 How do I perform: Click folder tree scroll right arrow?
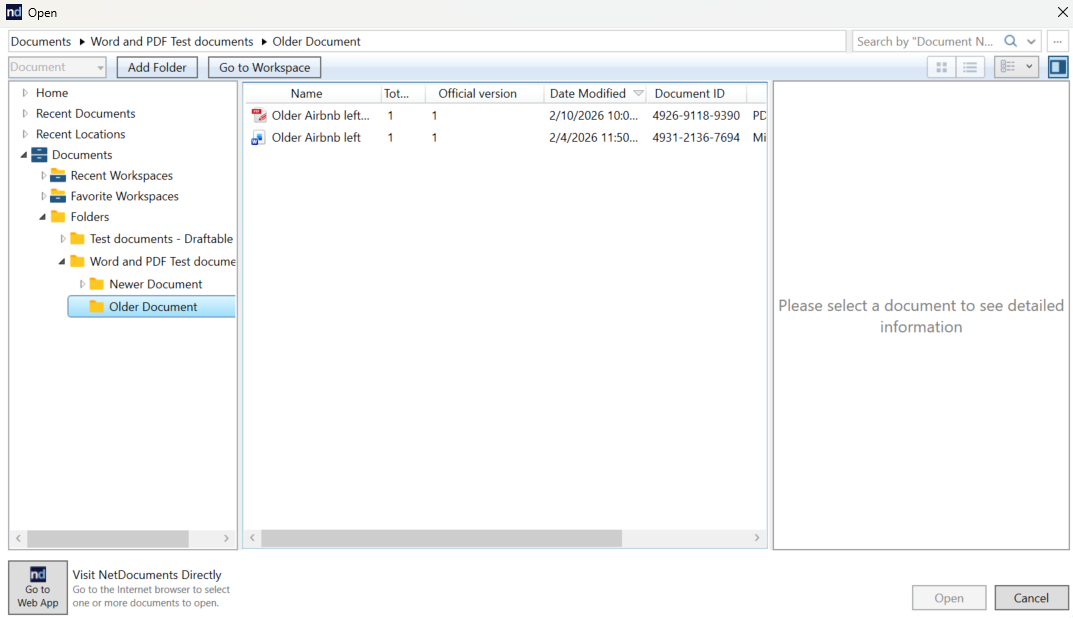pos(227,539)
